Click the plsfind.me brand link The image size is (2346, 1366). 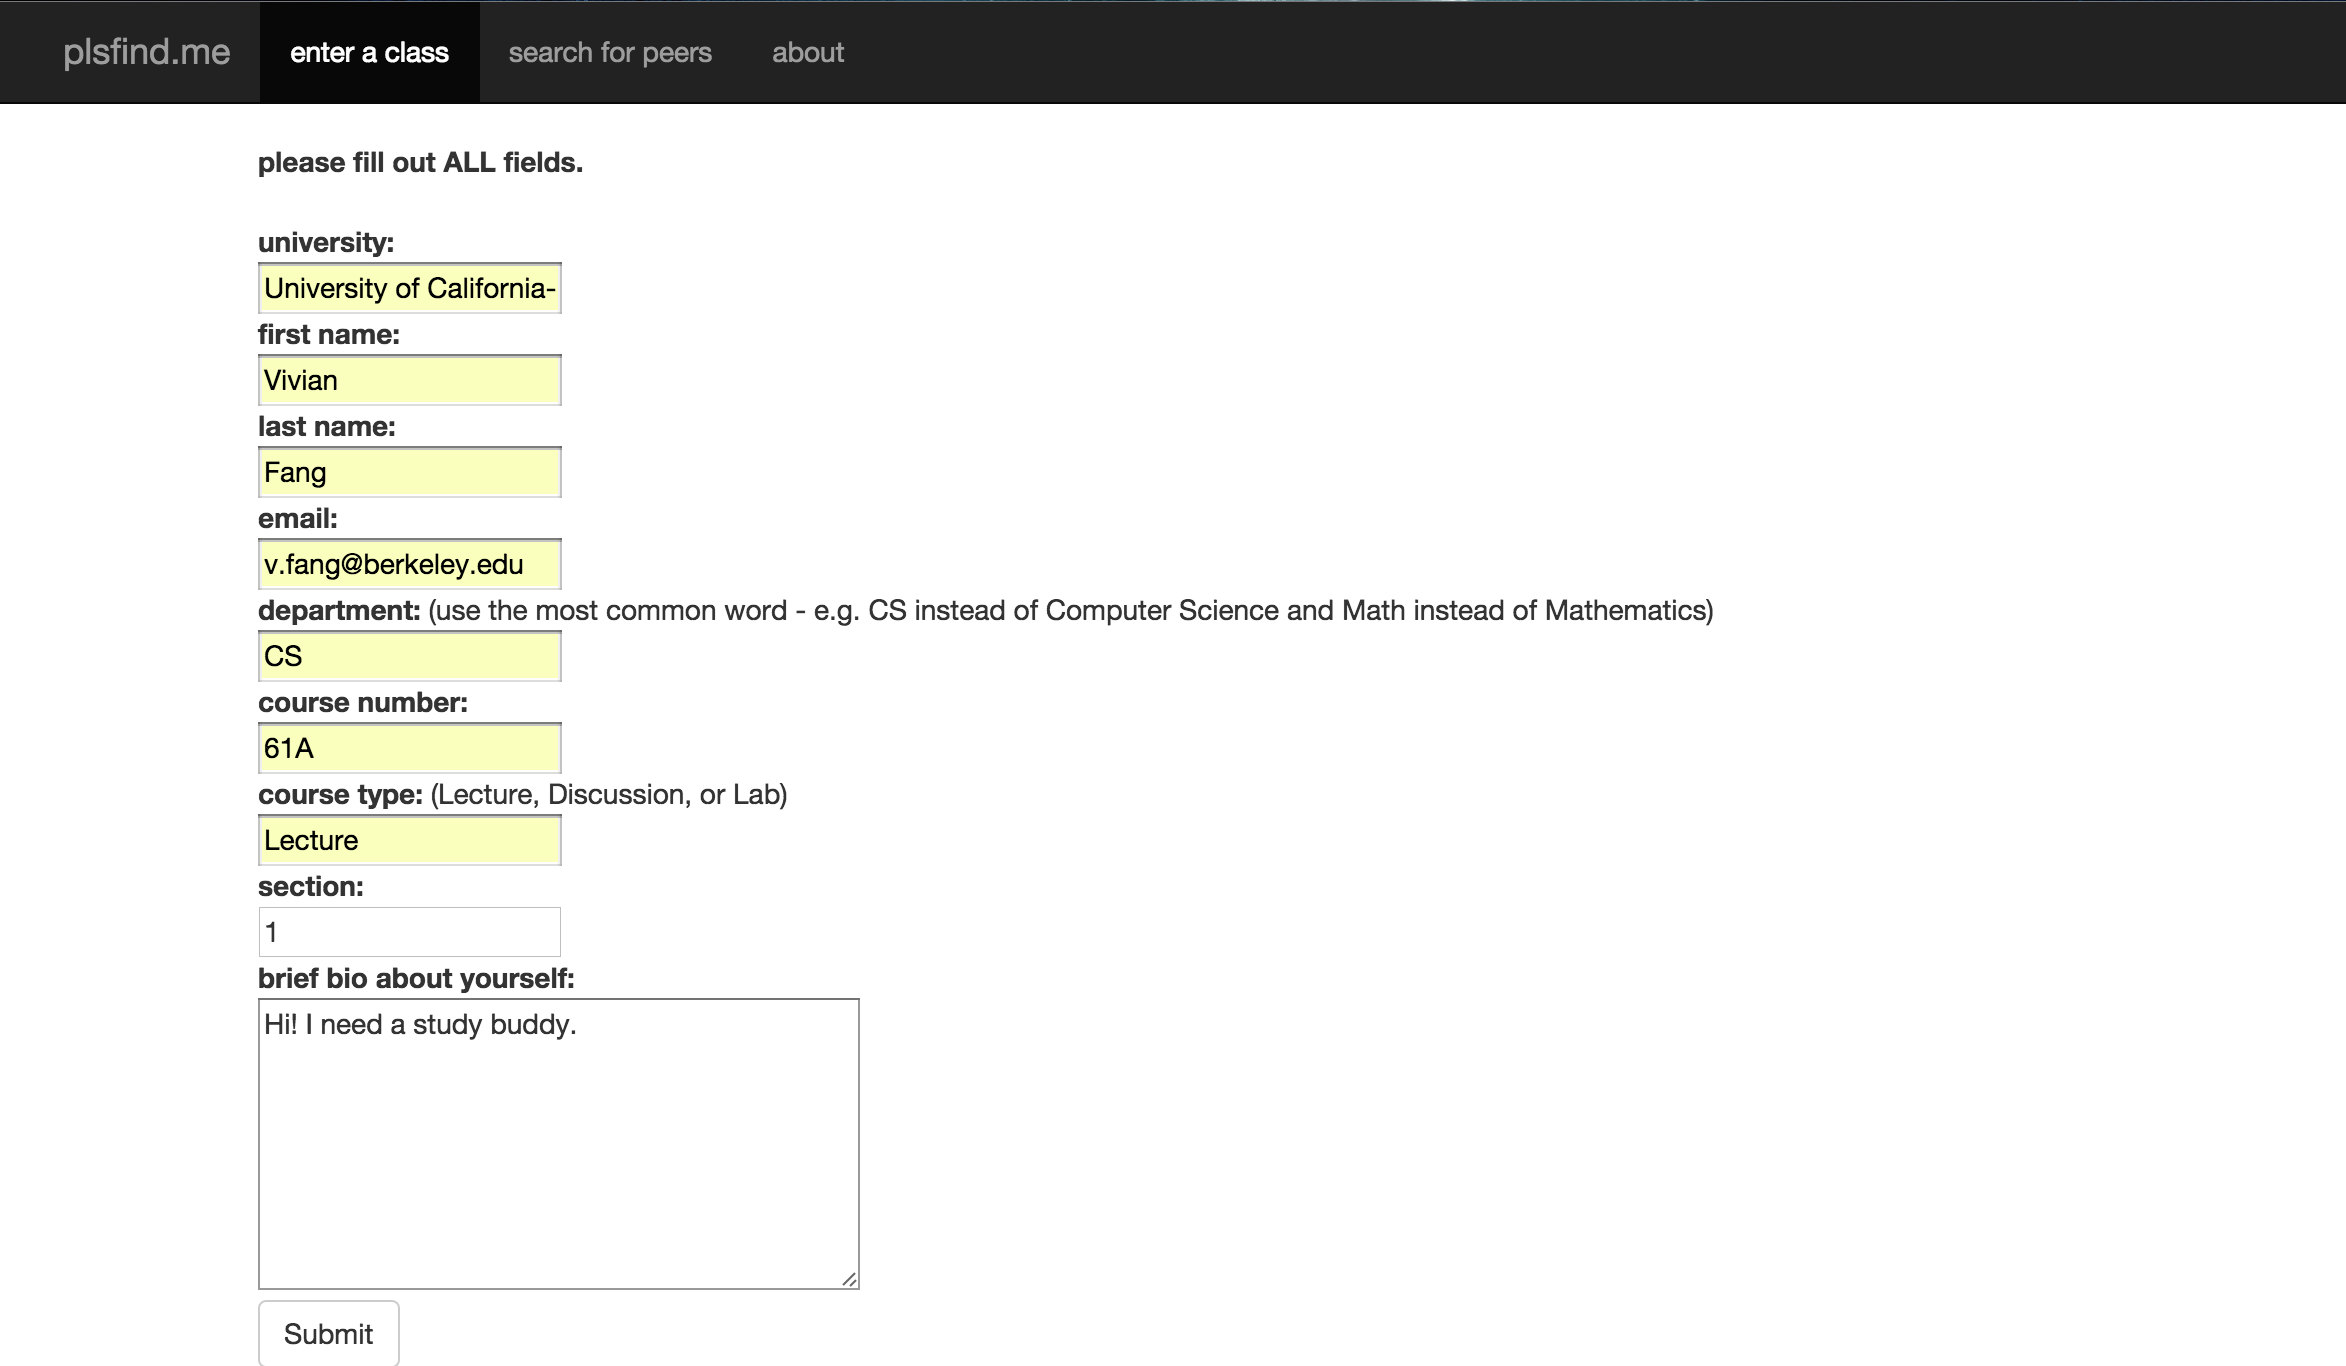[146, 52]
